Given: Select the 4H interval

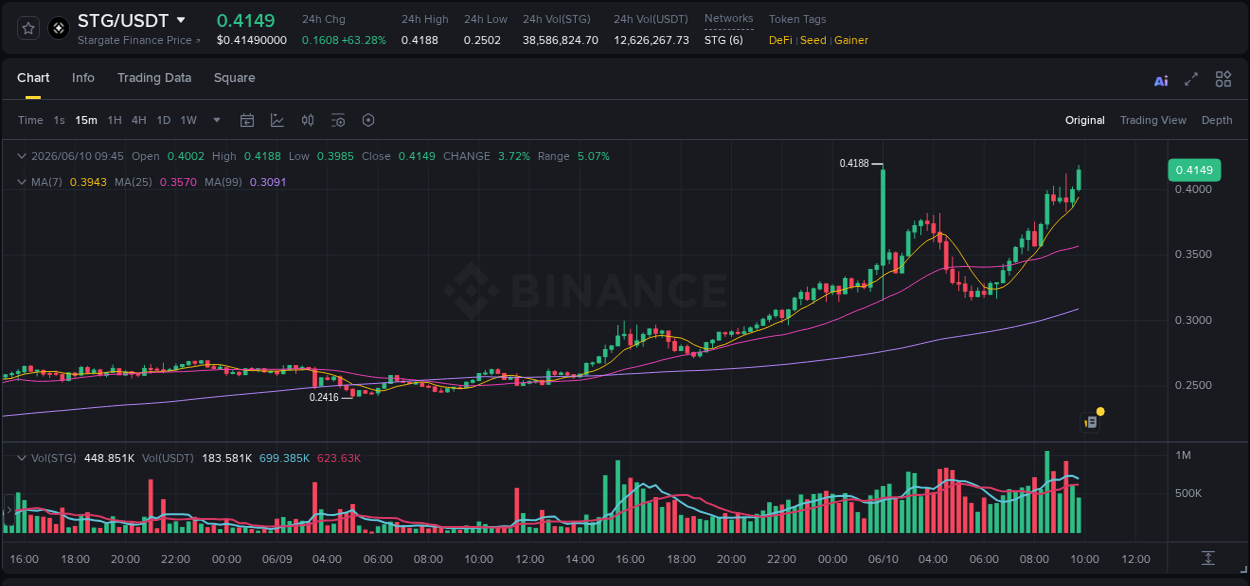Looking at the screenshot, I should (x=139, y=120).
